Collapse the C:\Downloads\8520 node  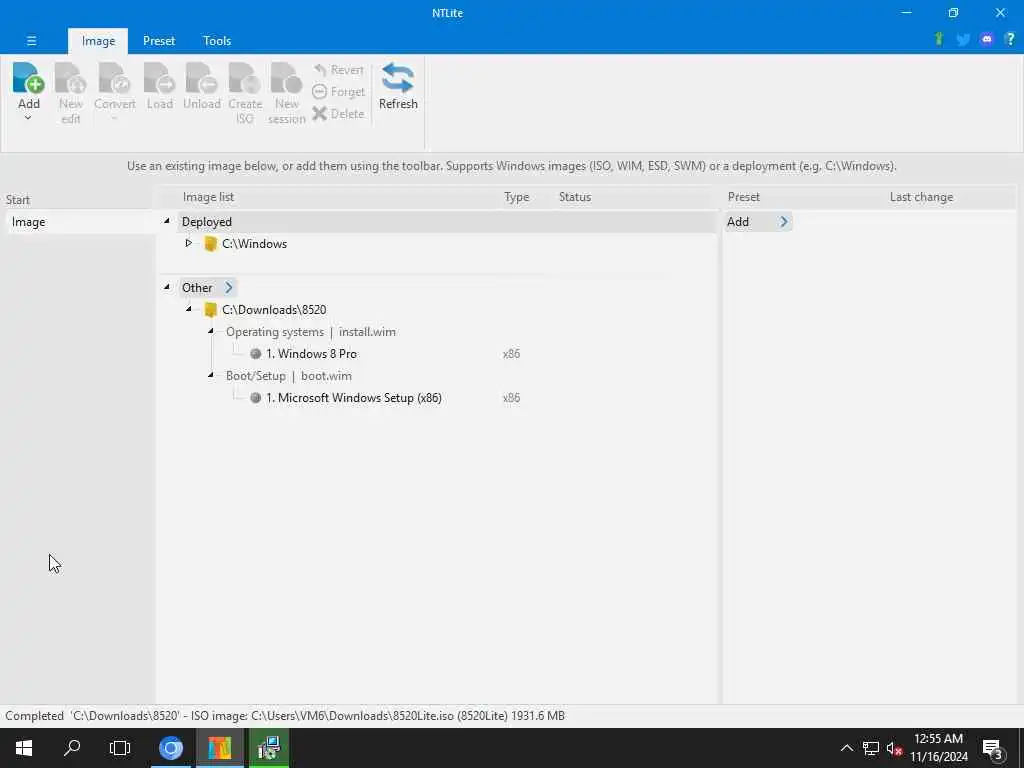[189, 309]
